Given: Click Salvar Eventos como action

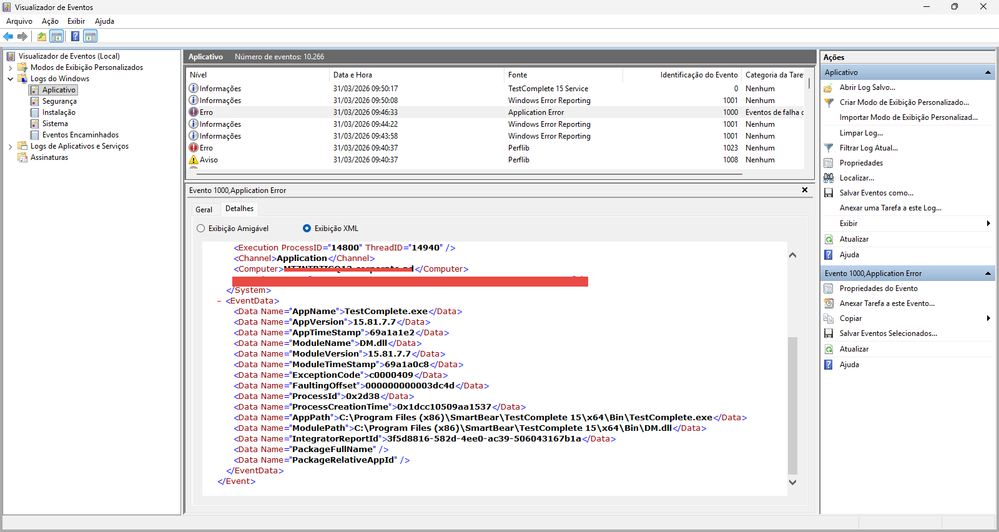Looking at the screenshot, I should point(876,193).
